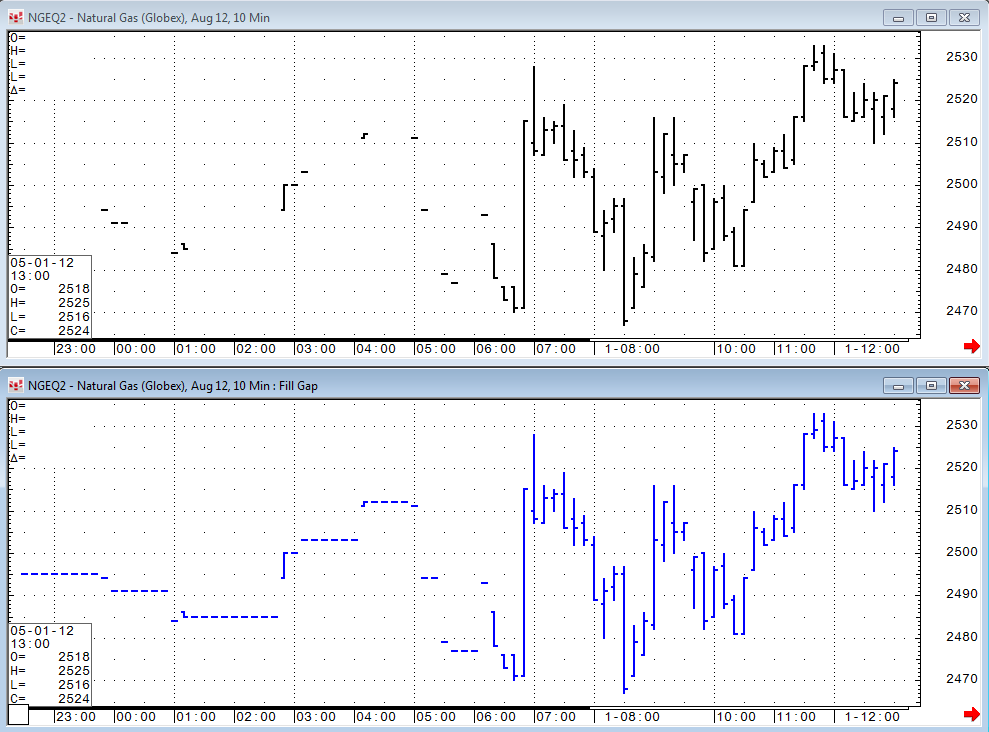Activate the Fill Gap chart title bar
Screen dimensions: 989x732
500,385
